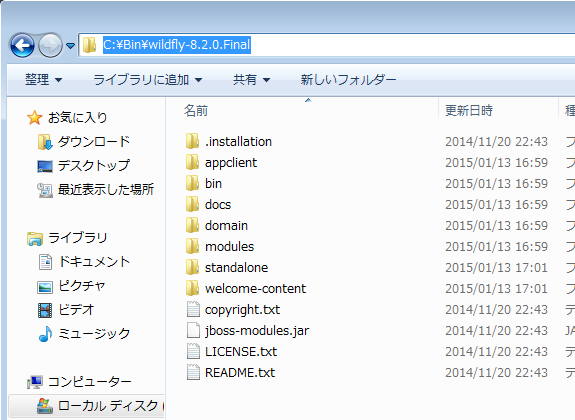Click the ピクチャ picture icon
Image resolution: width=575 pixels, height=420 pixels.
tap(45, 287)
